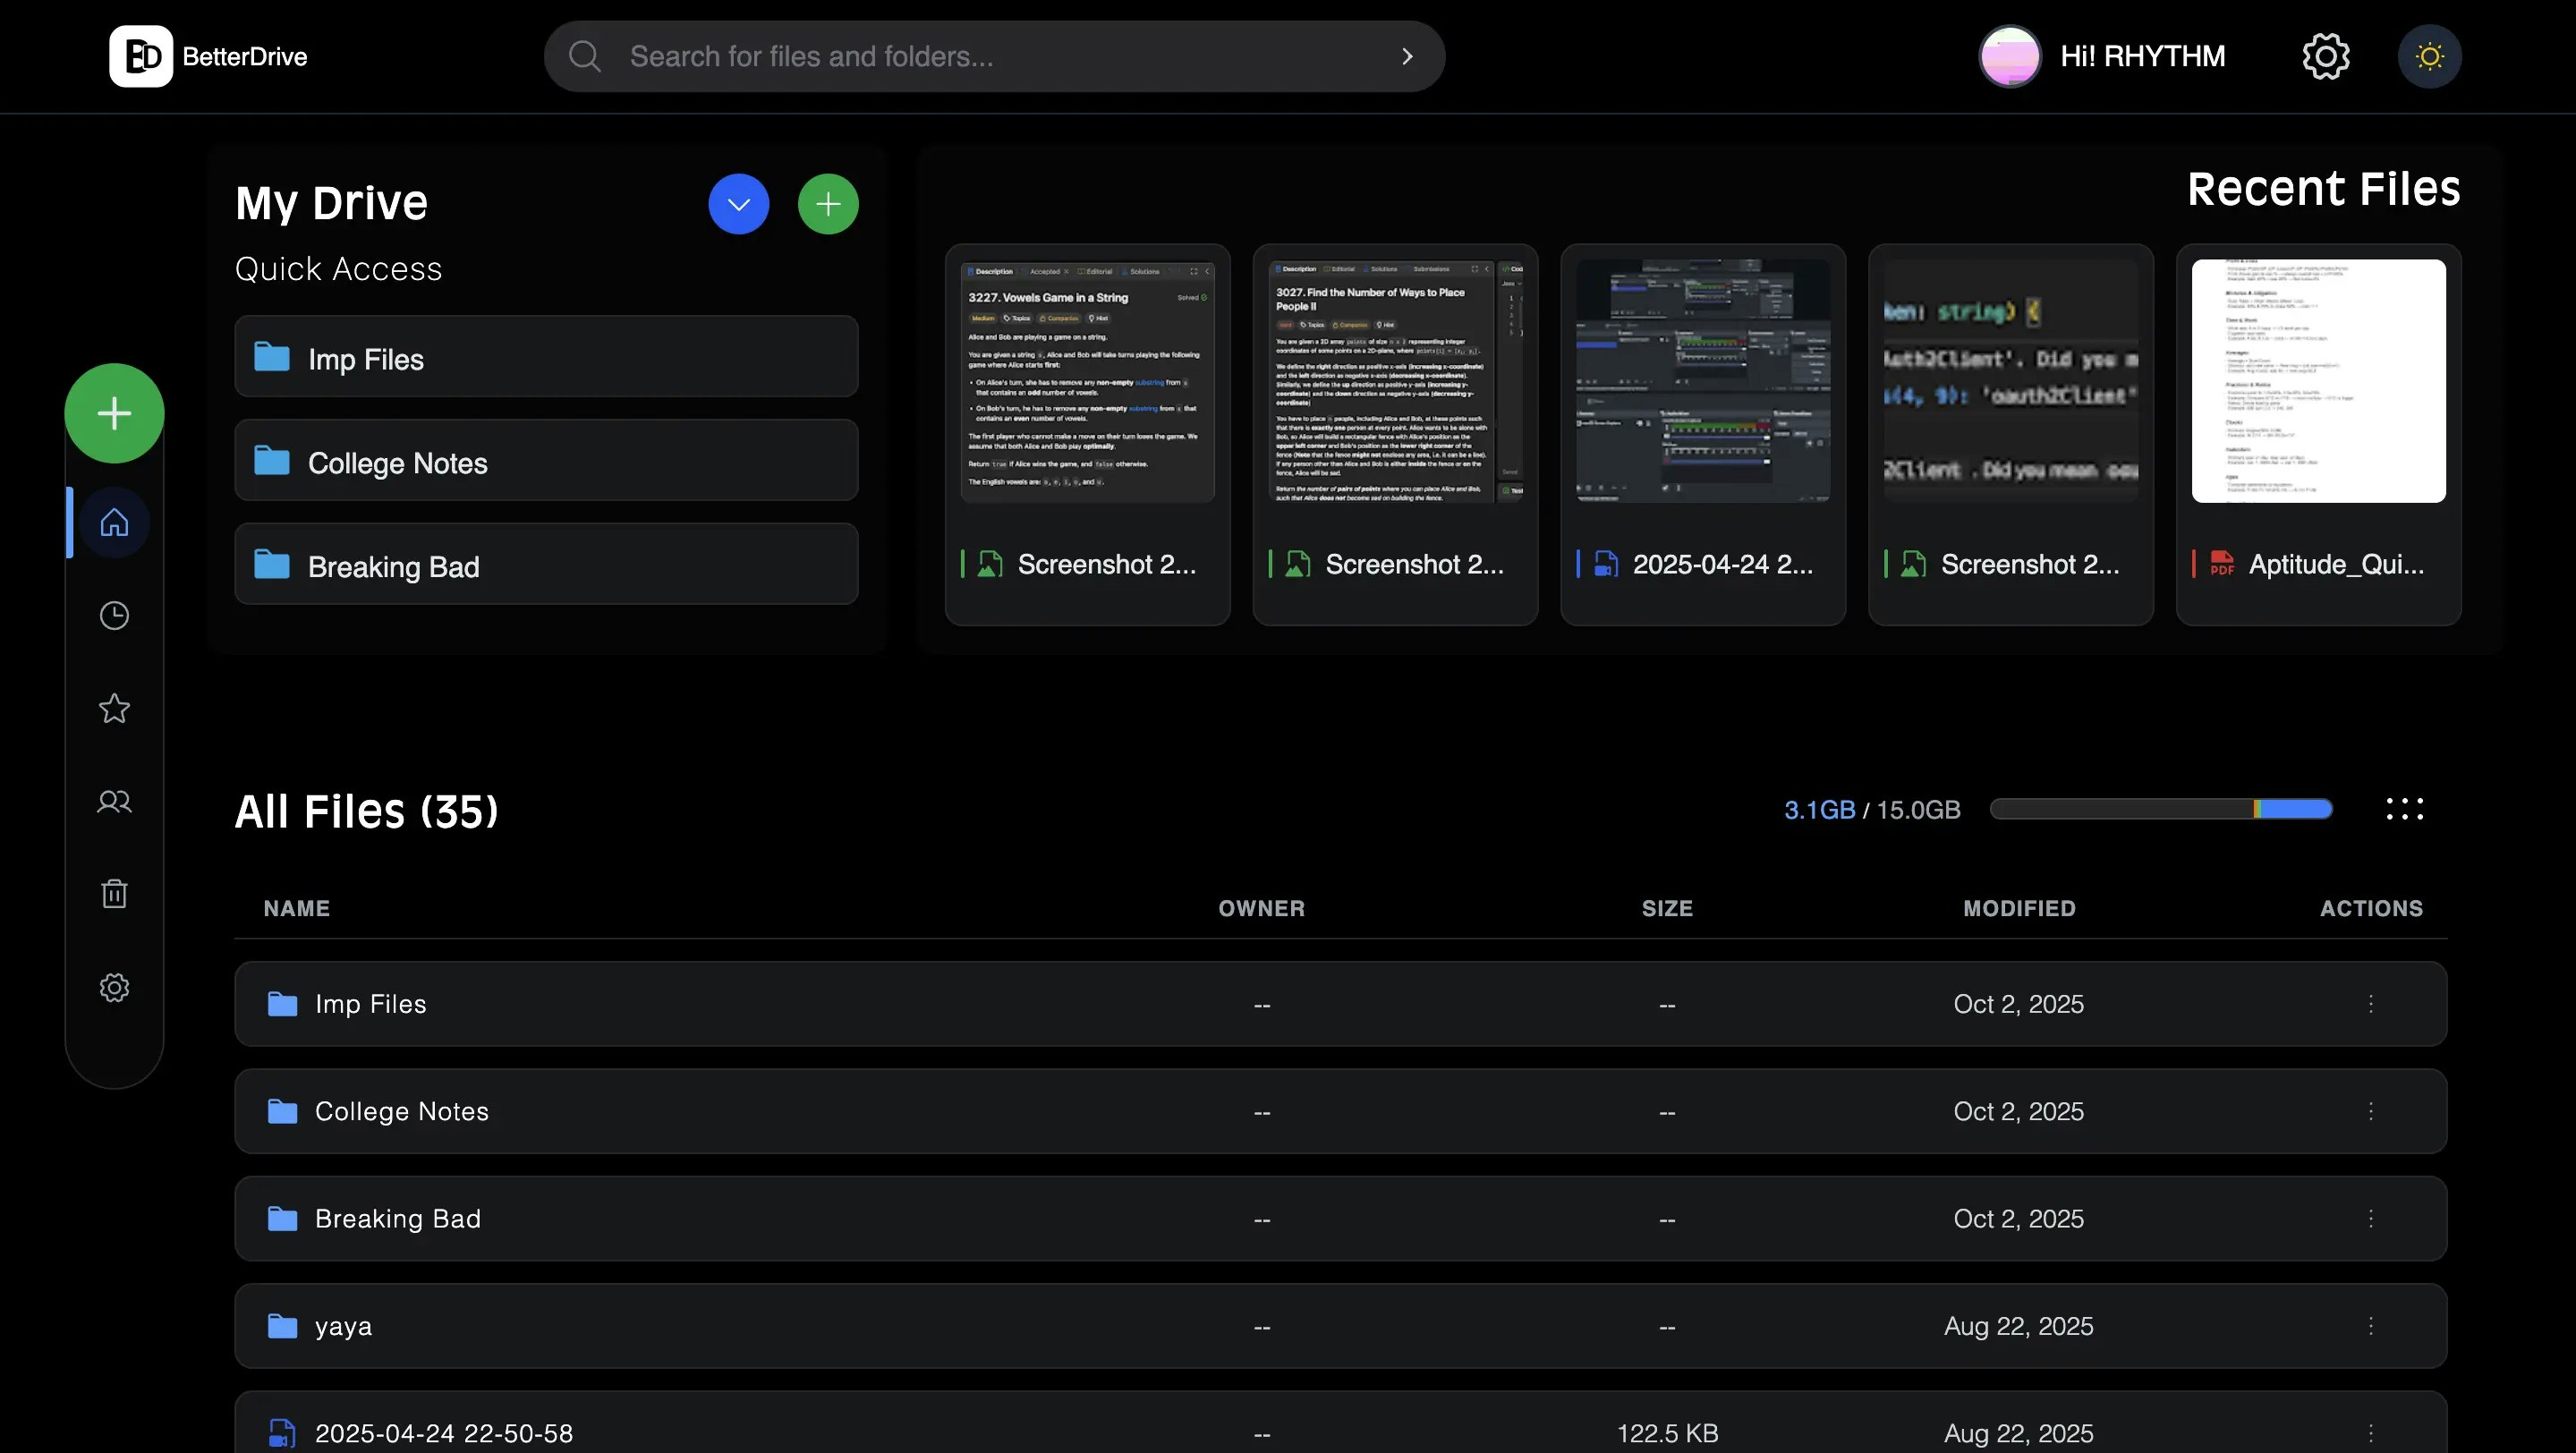The width and height of the screenshot is (2576, 1453).
Task: Collapse My Drive with blue chevron button
Action: (x=738, y=204)
